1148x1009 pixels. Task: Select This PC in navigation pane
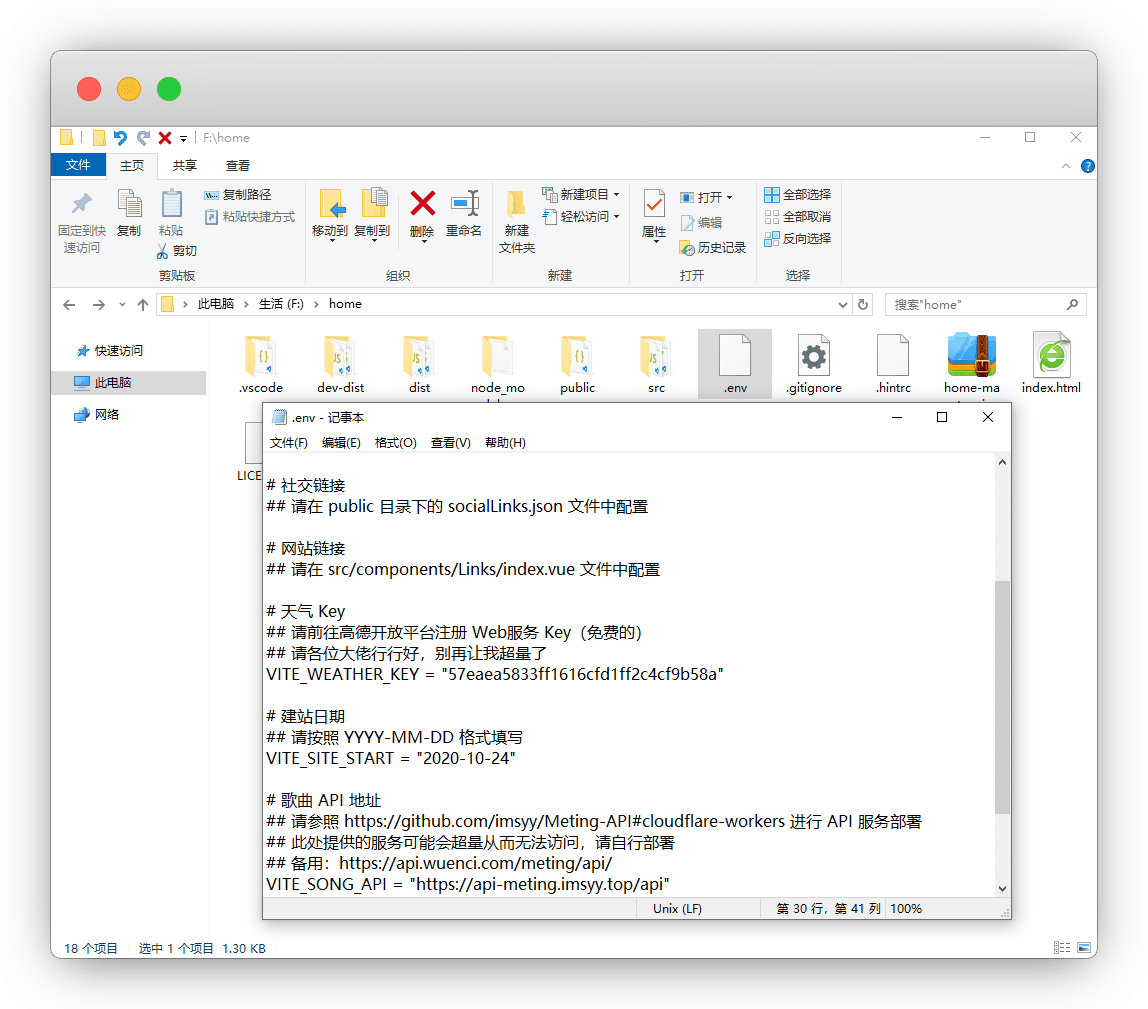coord(112,382)
